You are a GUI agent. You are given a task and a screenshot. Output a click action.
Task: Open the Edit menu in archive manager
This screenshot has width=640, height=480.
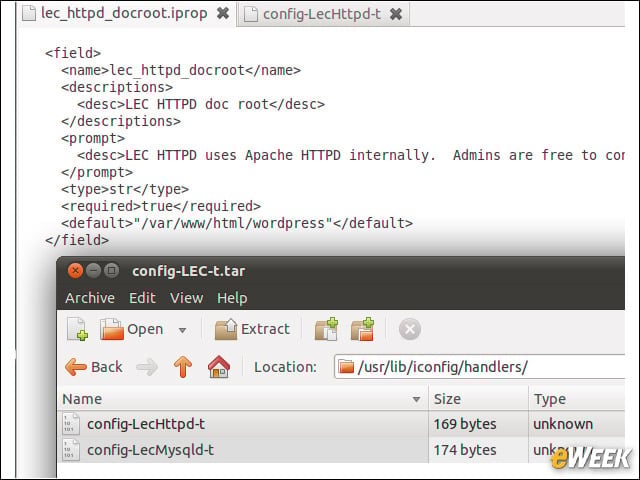(142, 298)
